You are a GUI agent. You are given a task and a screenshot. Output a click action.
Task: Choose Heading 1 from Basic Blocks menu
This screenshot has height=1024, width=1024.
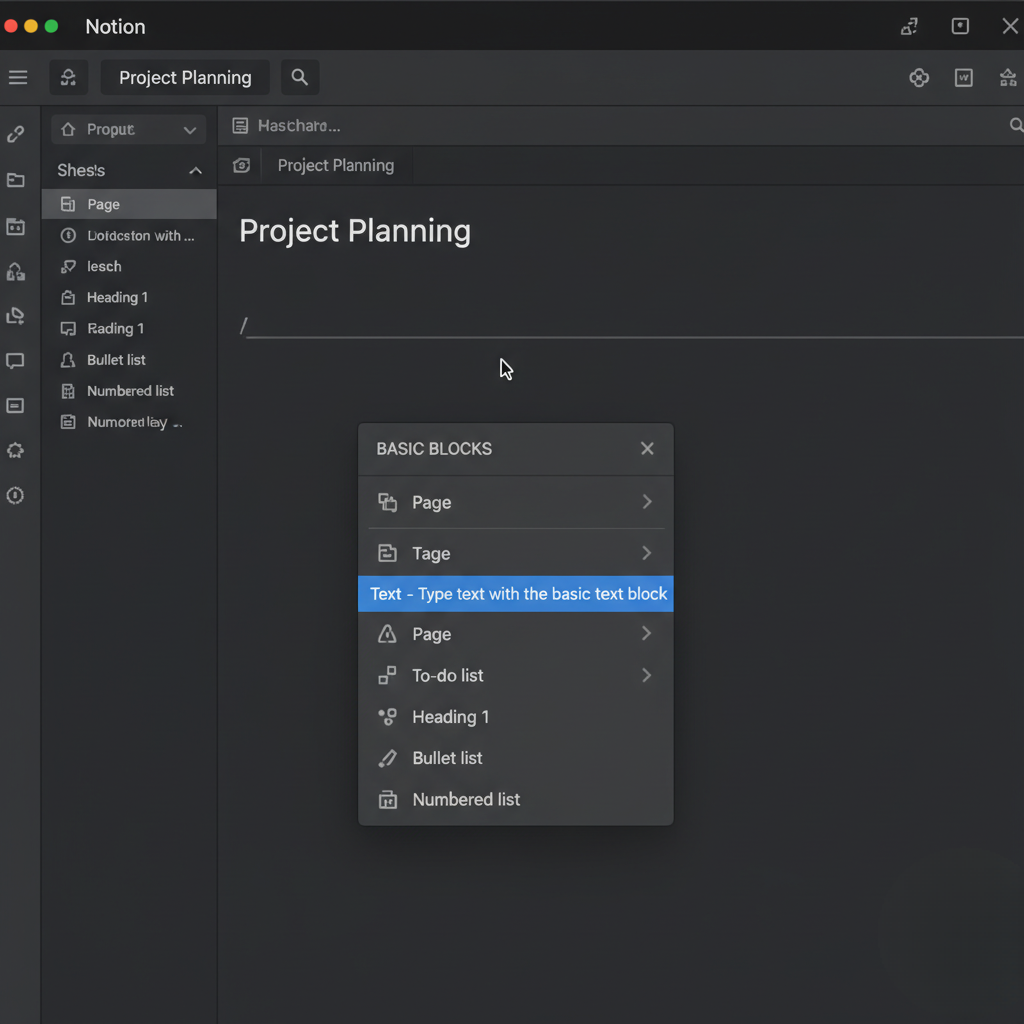coord(450,717)
